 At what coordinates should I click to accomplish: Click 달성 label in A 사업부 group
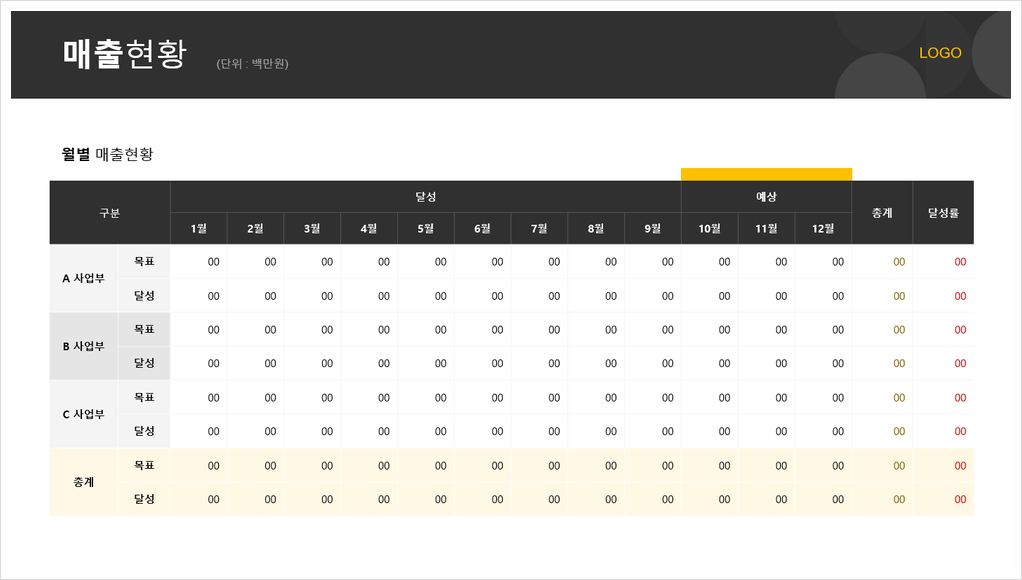click(x=144, y=296)
